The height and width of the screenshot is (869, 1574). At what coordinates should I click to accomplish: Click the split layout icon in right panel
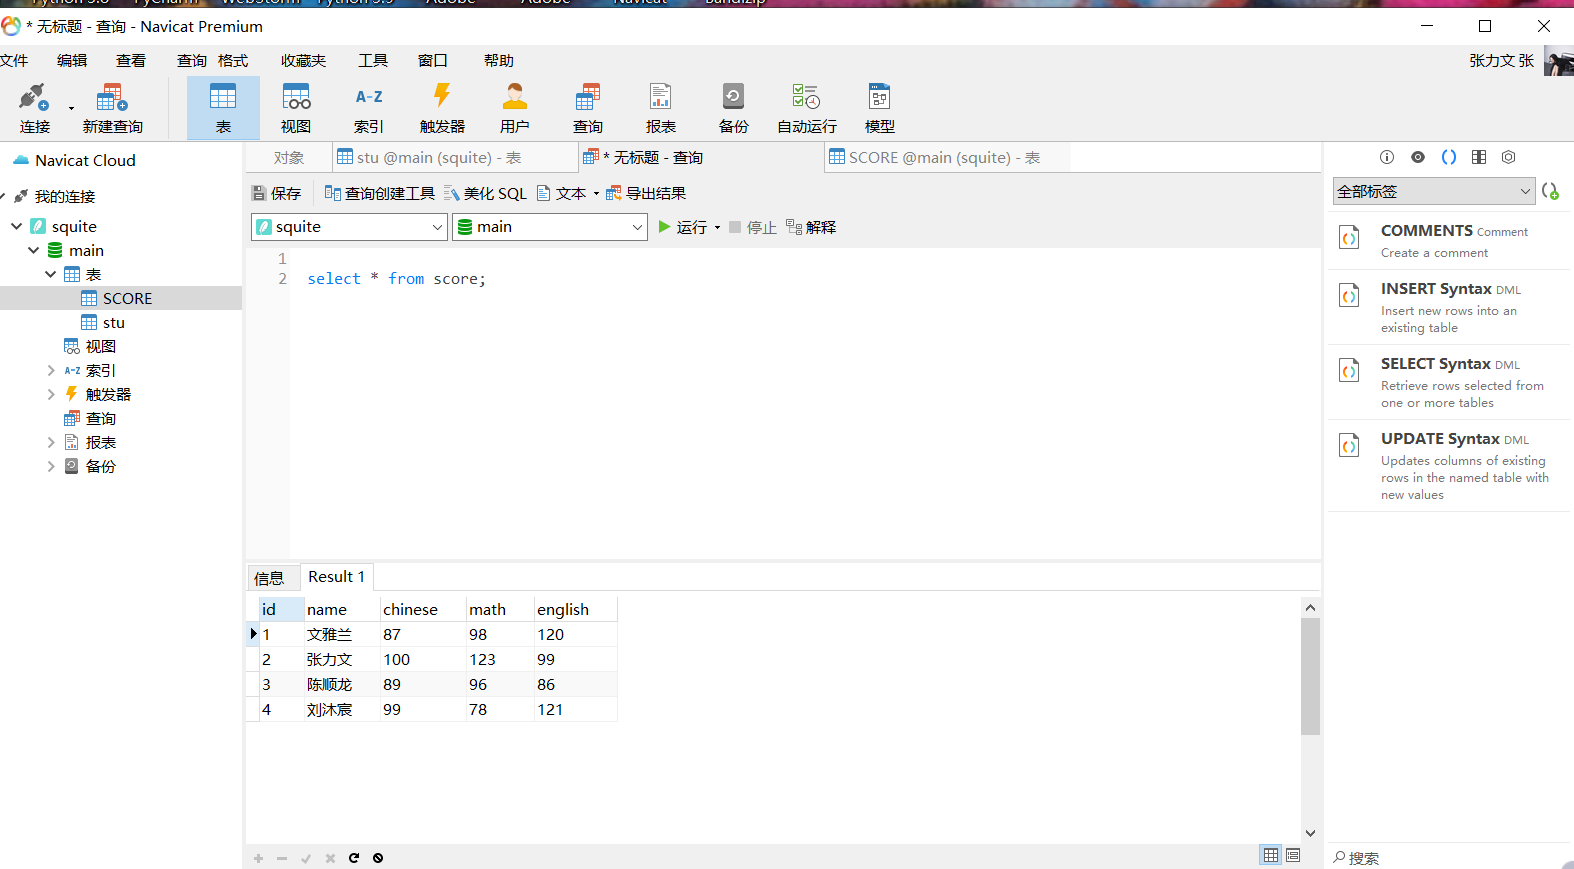pos(1479,157)
